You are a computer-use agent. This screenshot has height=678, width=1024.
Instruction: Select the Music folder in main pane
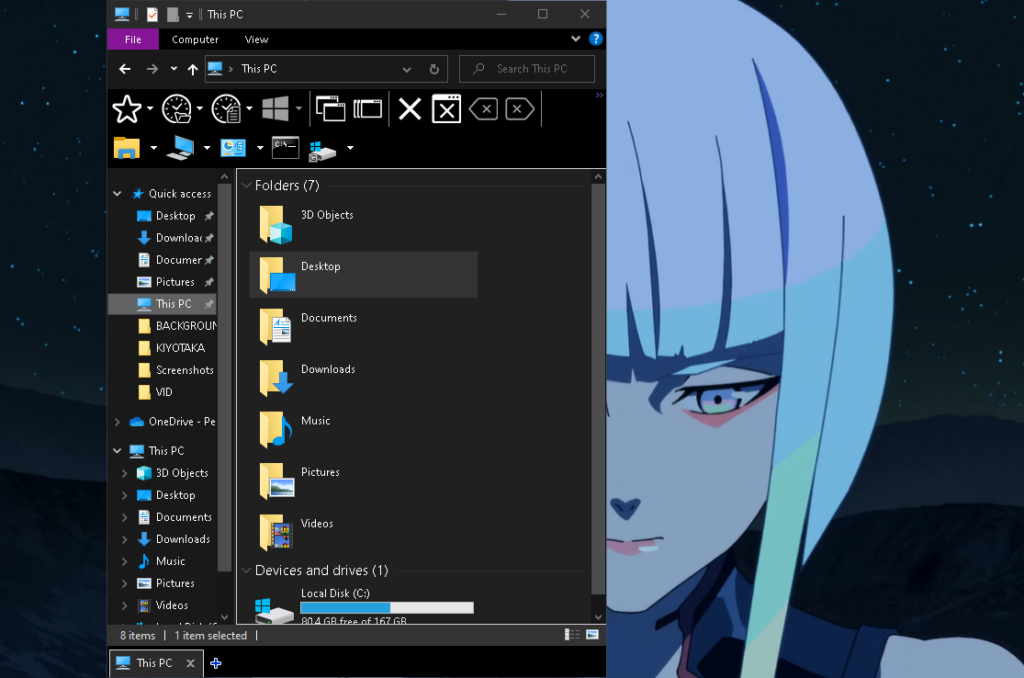363,429
